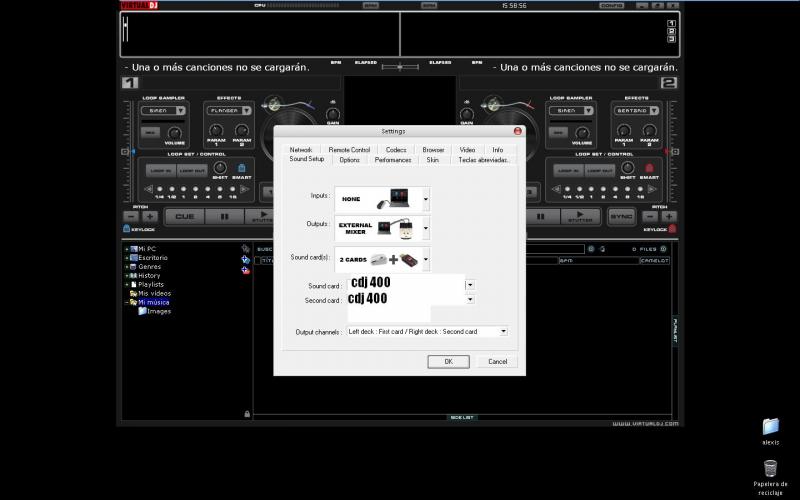Cancel the Settings dialog
Screen dimensions: 800x500
(x=497, y=361)
